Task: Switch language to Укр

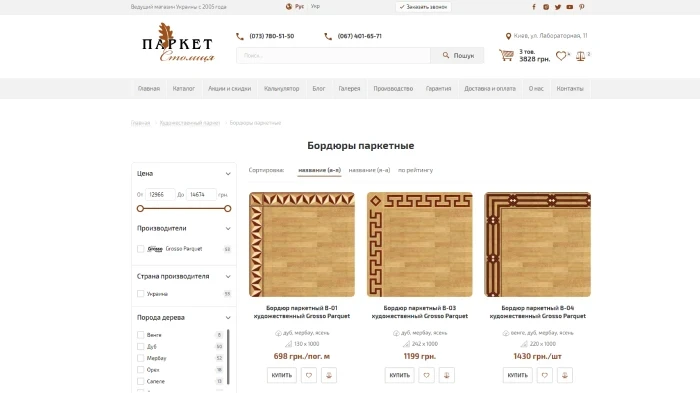Action: pos(315,6)
